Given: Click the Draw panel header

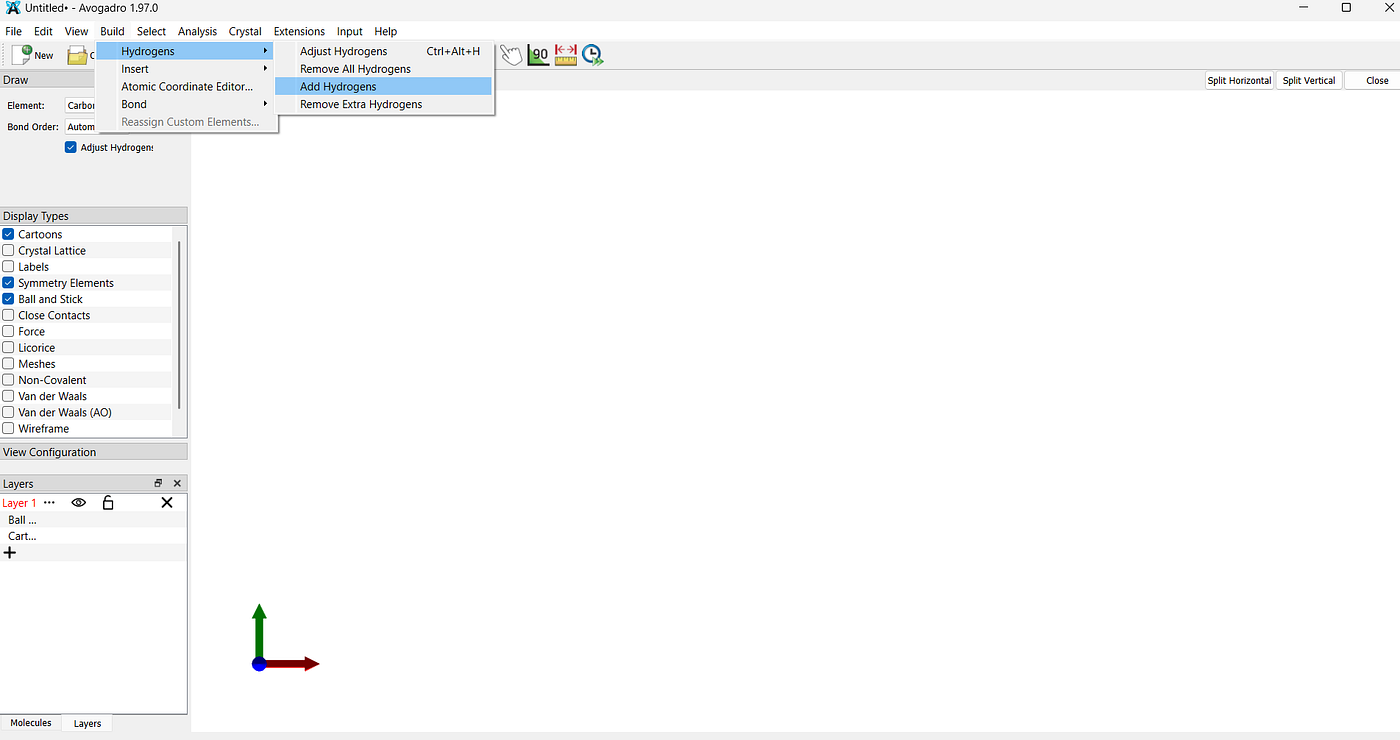Looking at the screenshot, I should click(x=94, y=80).
